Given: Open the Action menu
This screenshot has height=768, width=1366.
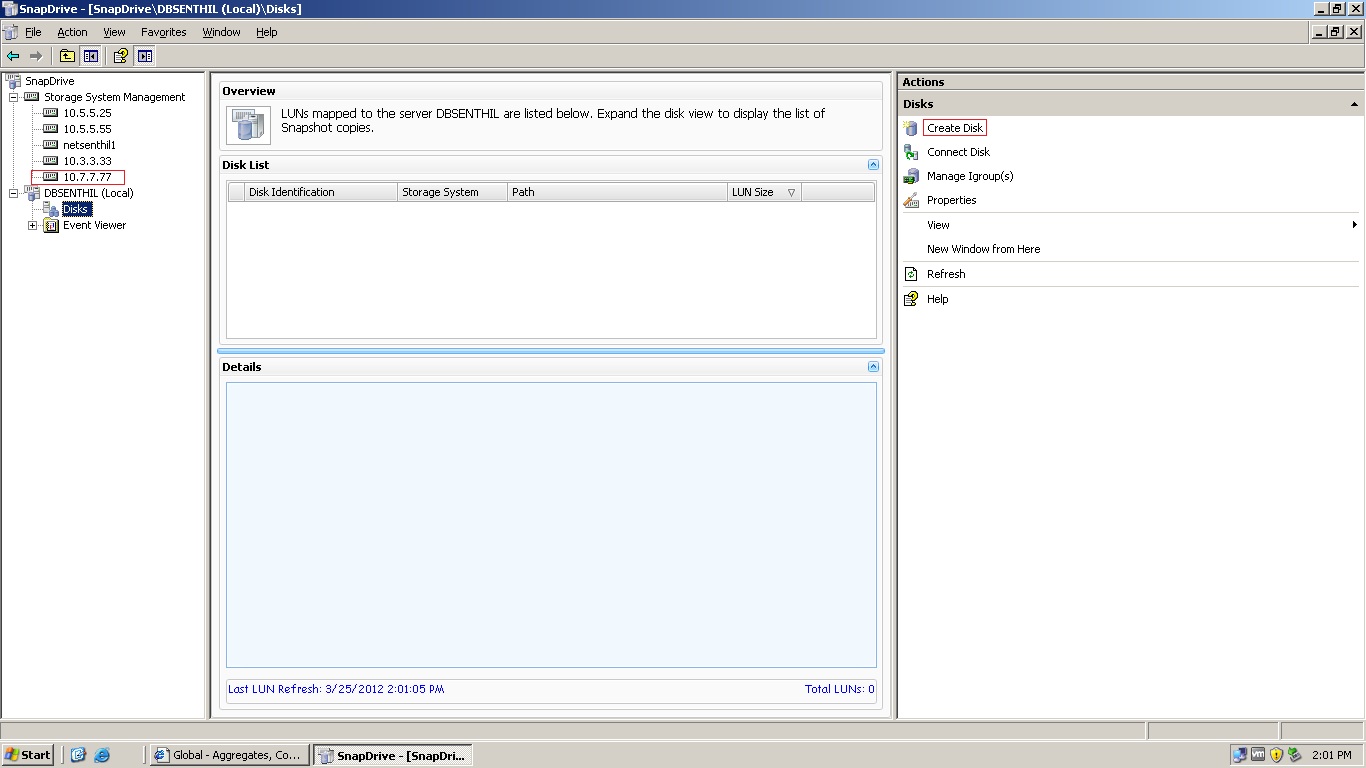Looking at the screenshot, I should coord(72,31).
